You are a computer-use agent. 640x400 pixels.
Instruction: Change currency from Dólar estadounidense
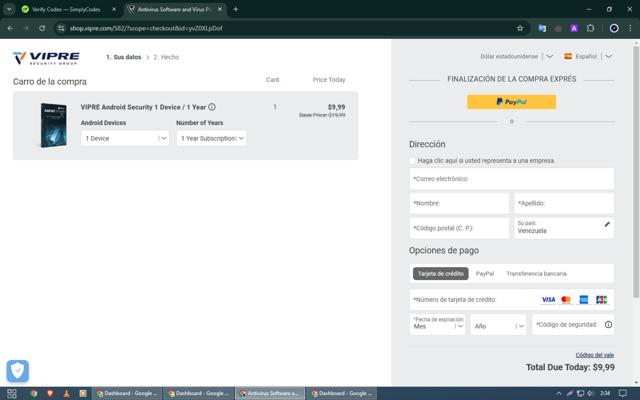pyautogui.click(x=516, y=56)
